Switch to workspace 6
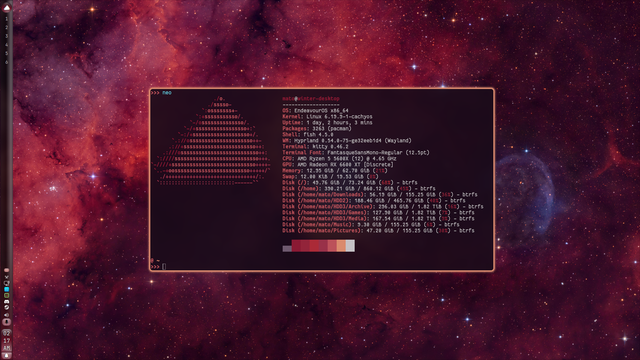 [7, 62]
